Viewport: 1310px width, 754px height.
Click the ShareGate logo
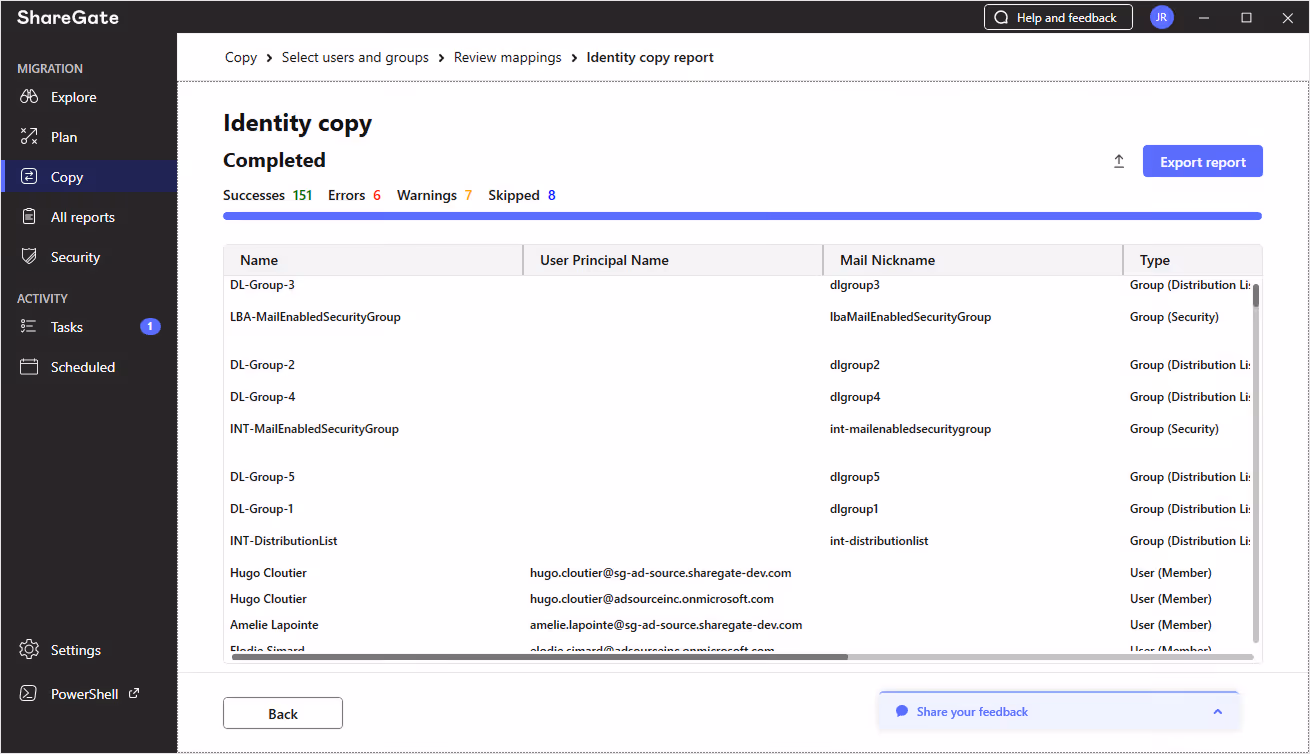click(67, 17)
